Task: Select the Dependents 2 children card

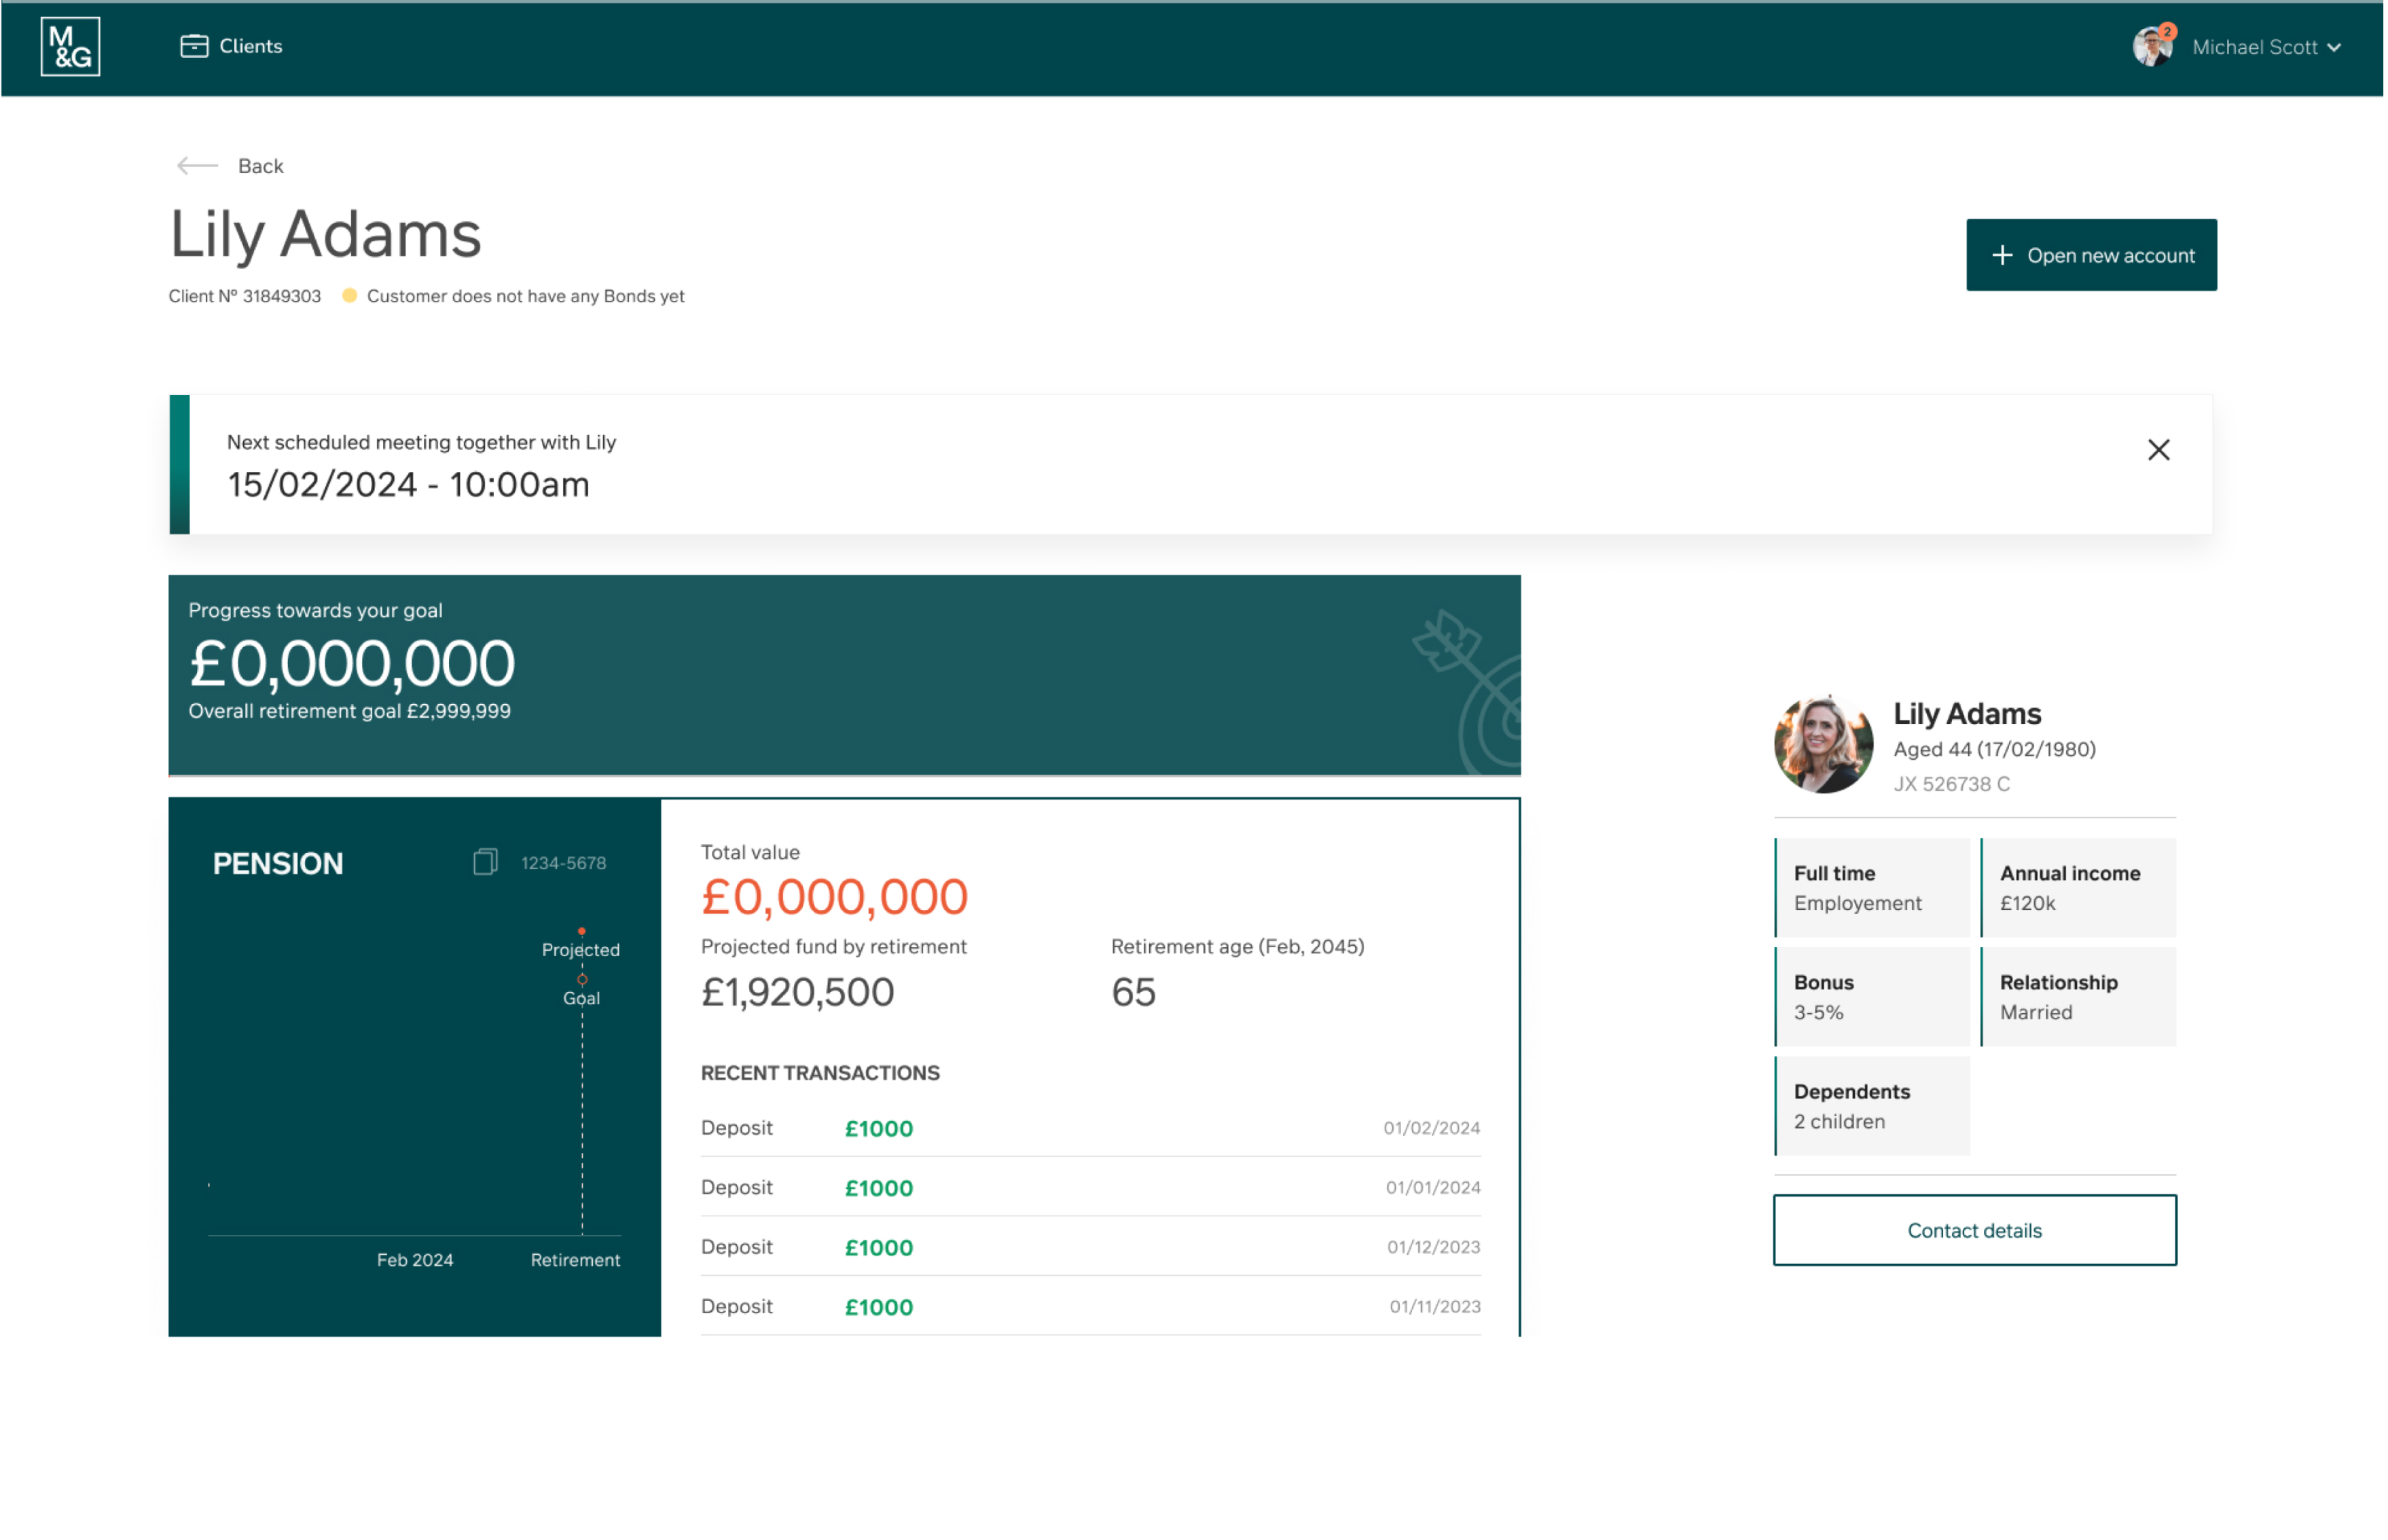Action: 1873,1107
